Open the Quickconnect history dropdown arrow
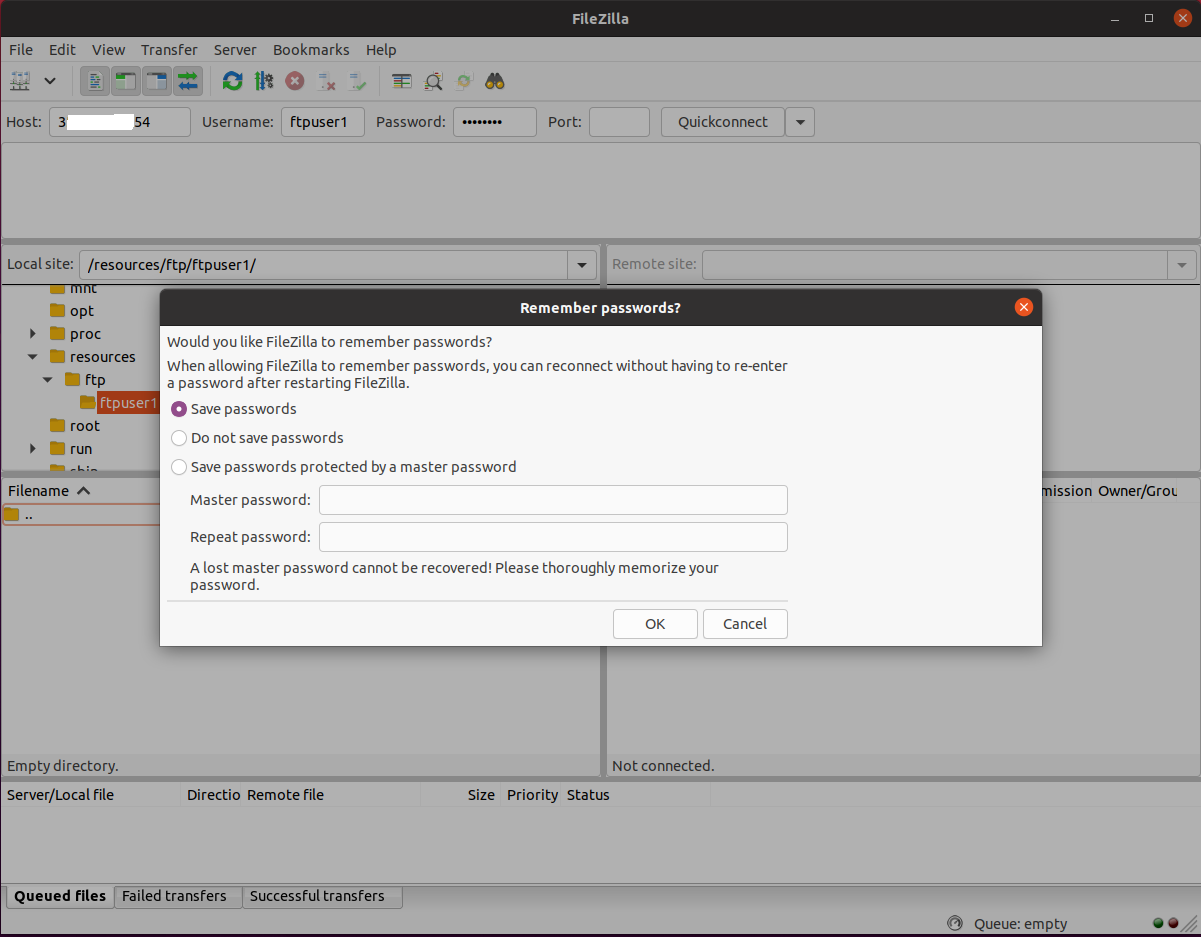 [800, 122]
